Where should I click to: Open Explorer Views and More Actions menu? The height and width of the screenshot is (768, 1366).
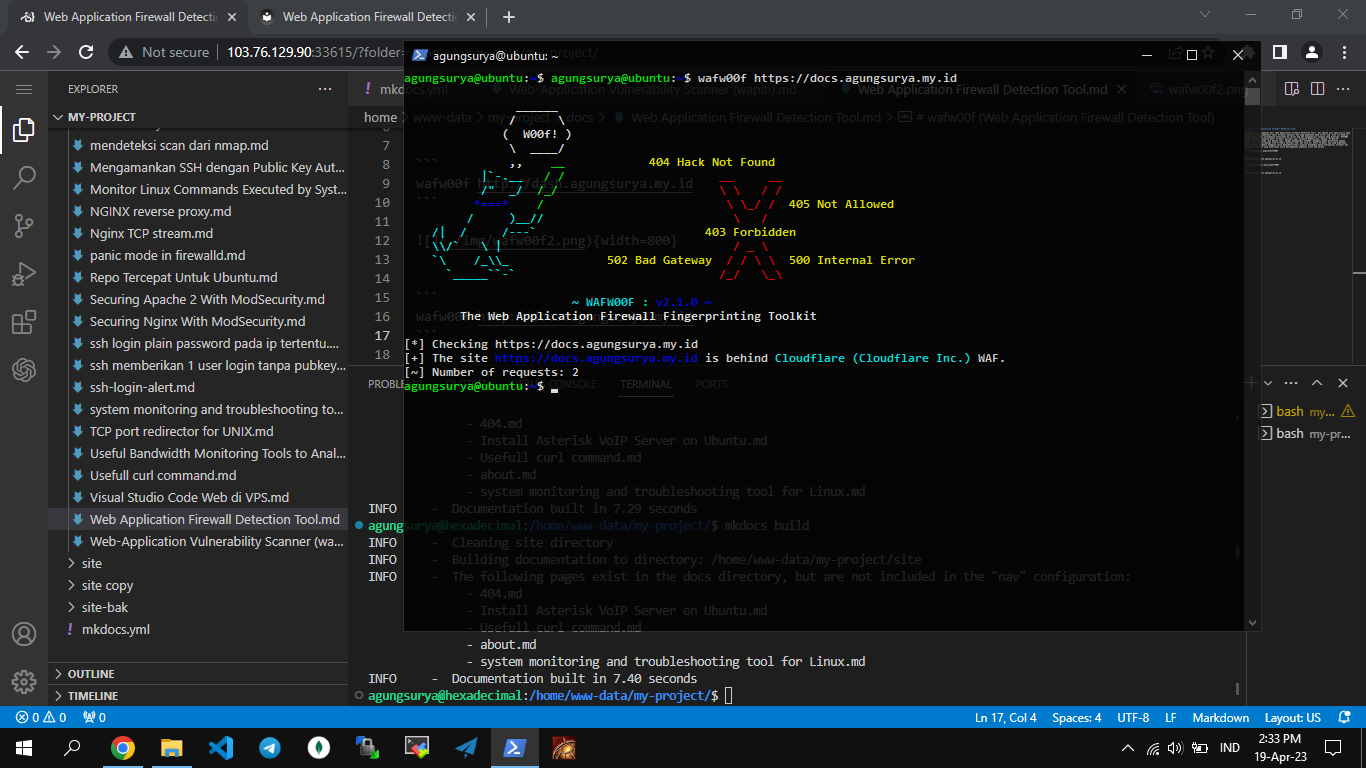tap(325, 89)
